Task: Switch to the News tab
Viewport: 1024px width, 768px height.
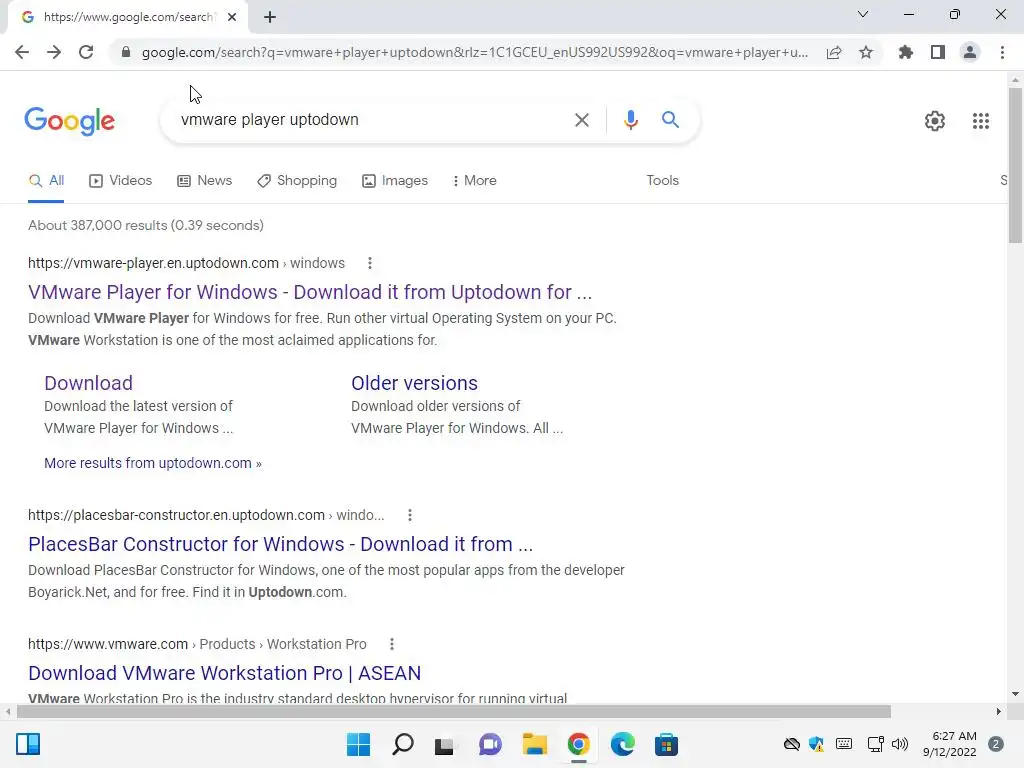Action: 204,181
